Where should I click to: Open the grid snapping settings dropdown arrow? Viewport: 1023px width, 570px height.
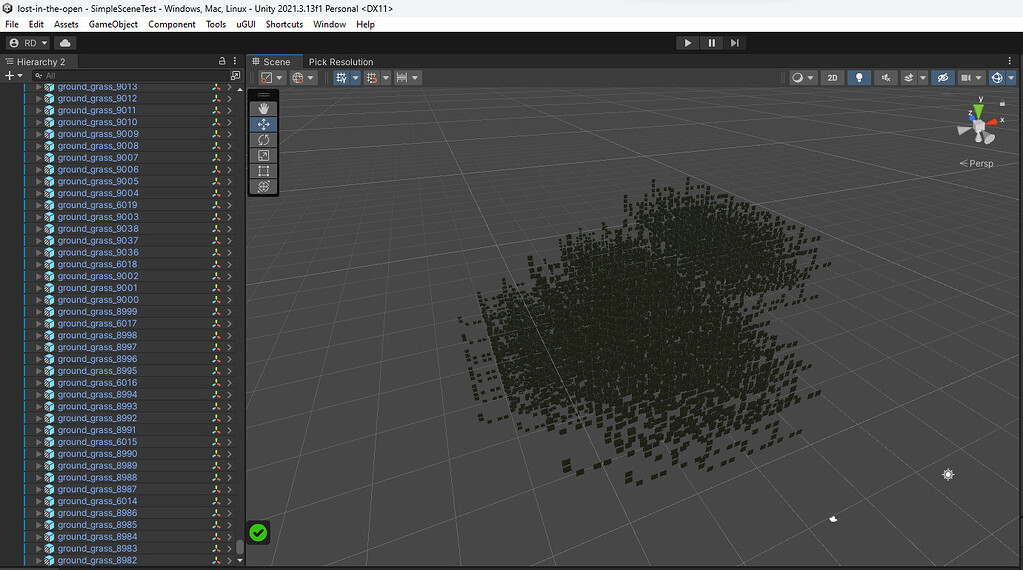pyautogui.click(x=386, y=78)
